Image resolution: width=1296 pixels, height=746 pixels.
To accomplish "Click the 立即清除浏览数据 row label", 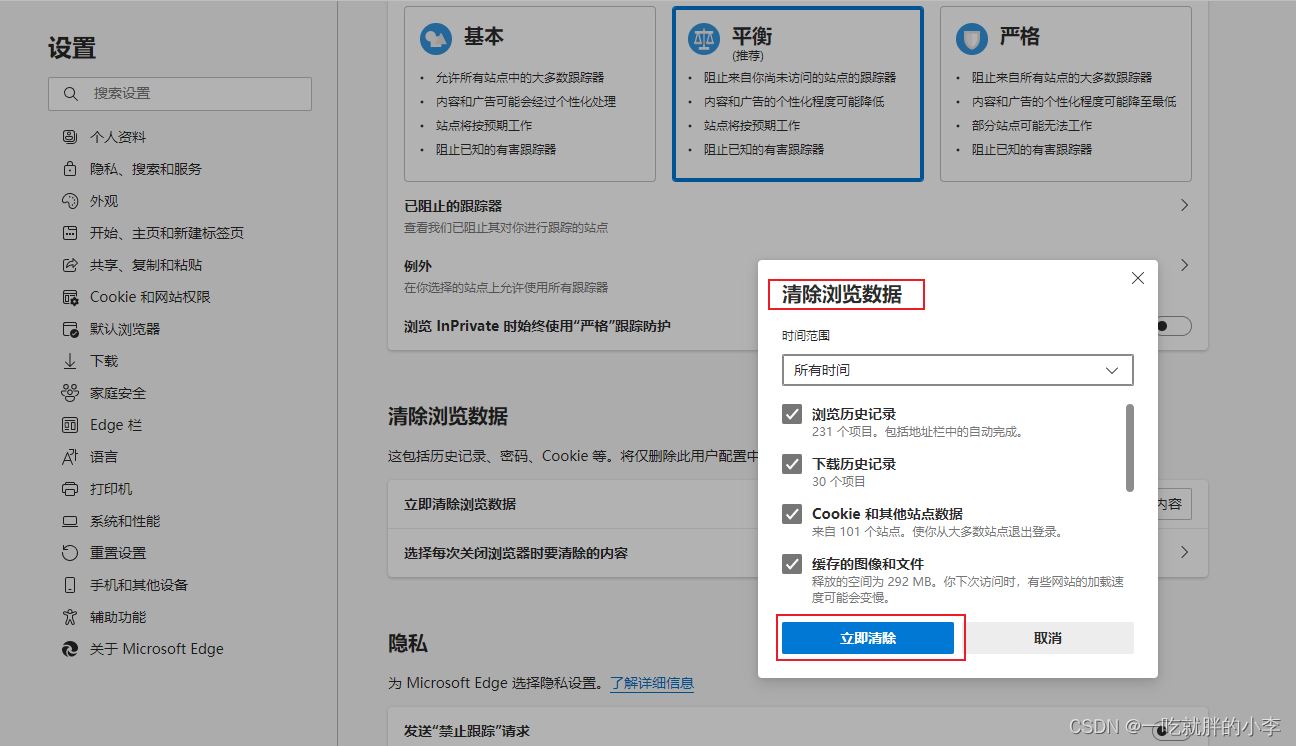I will (460, 504).
